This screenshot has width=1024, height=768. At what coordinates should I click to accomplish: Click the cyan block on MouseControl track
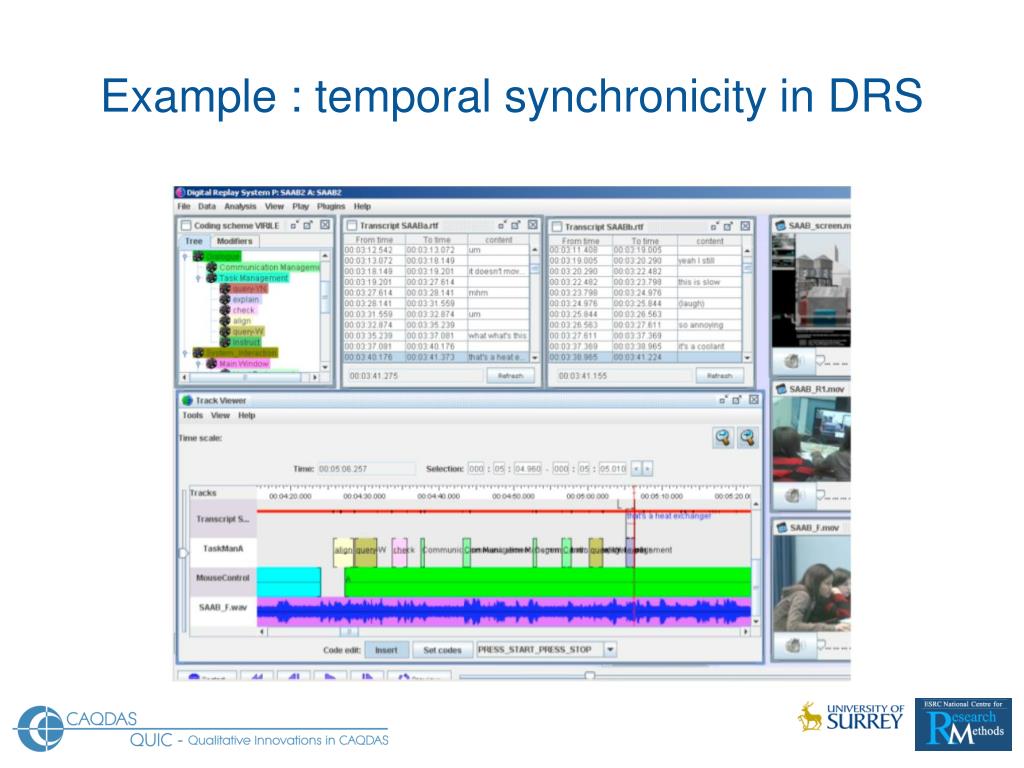click(x=289, y=581)
